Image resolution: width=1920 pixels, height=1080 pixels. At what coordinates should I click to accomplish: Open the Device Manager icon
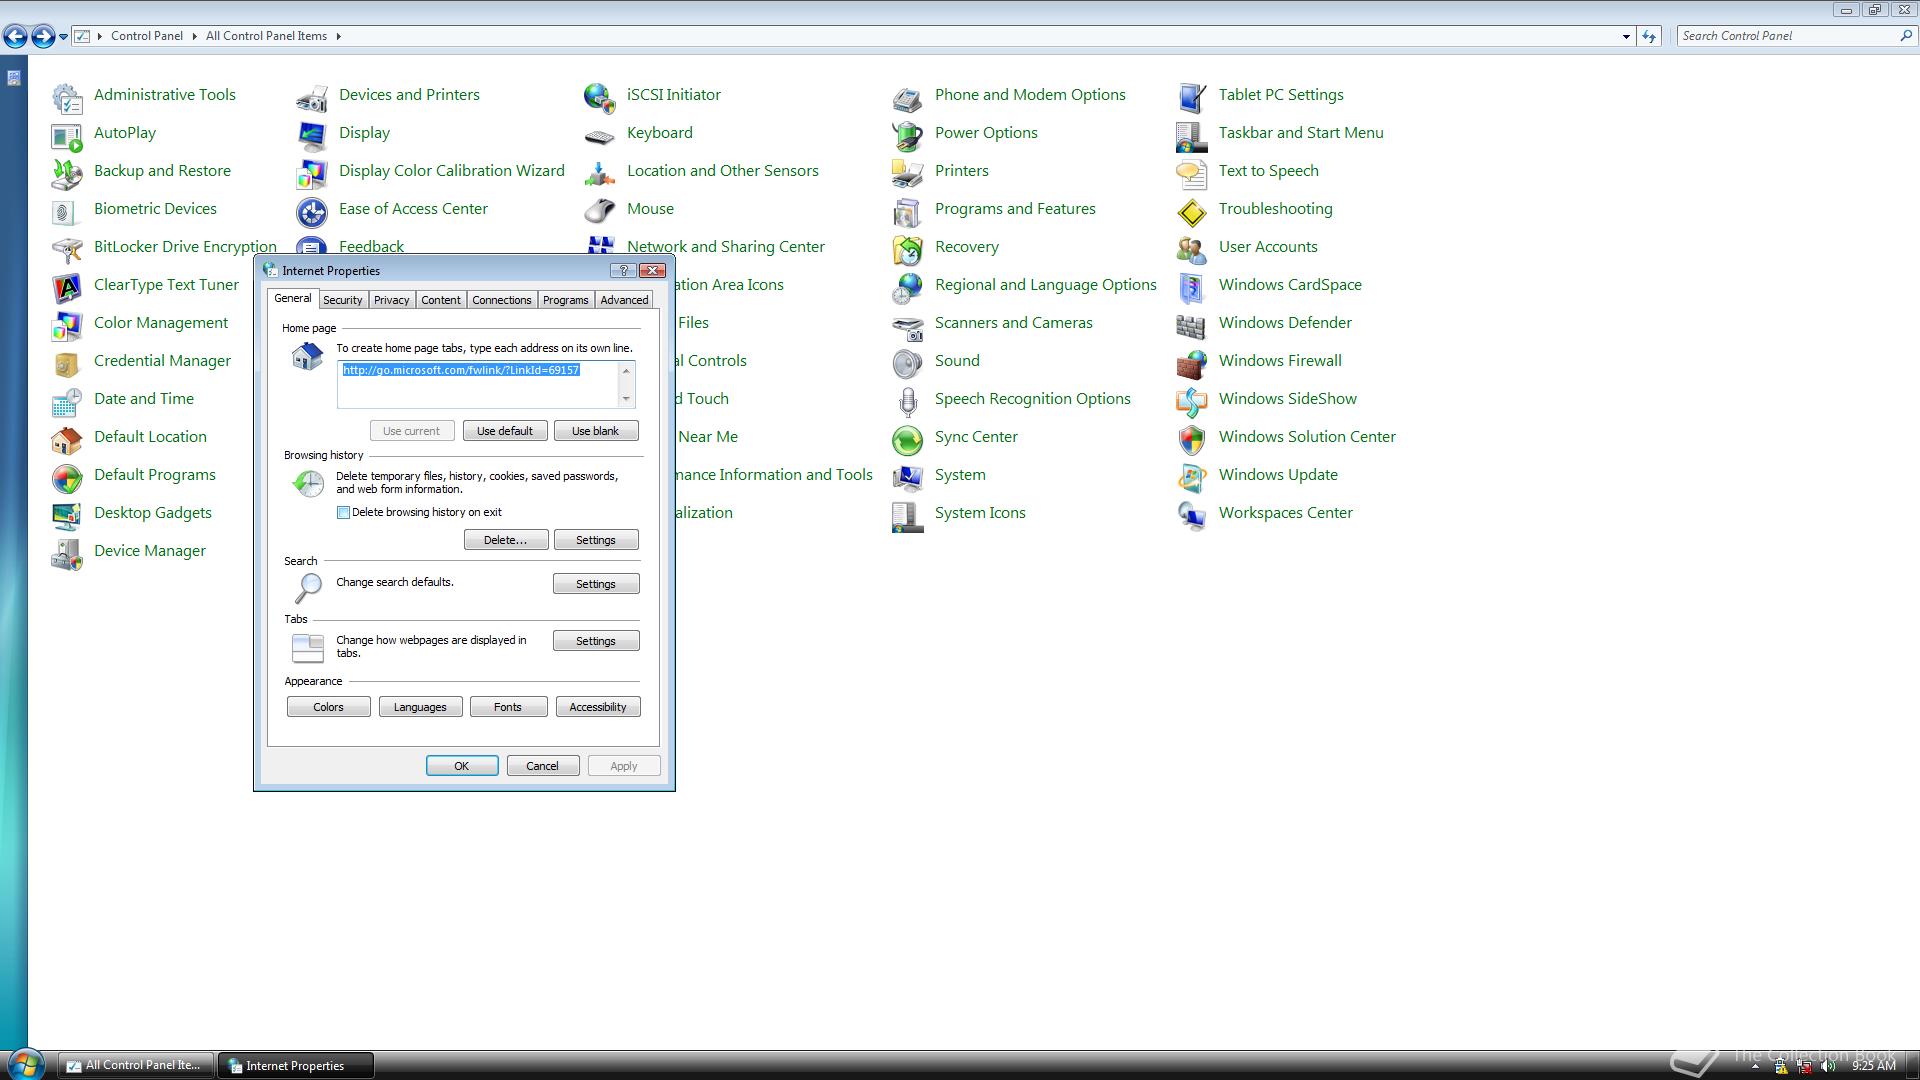pyautogui.click(x=67, y=553)
